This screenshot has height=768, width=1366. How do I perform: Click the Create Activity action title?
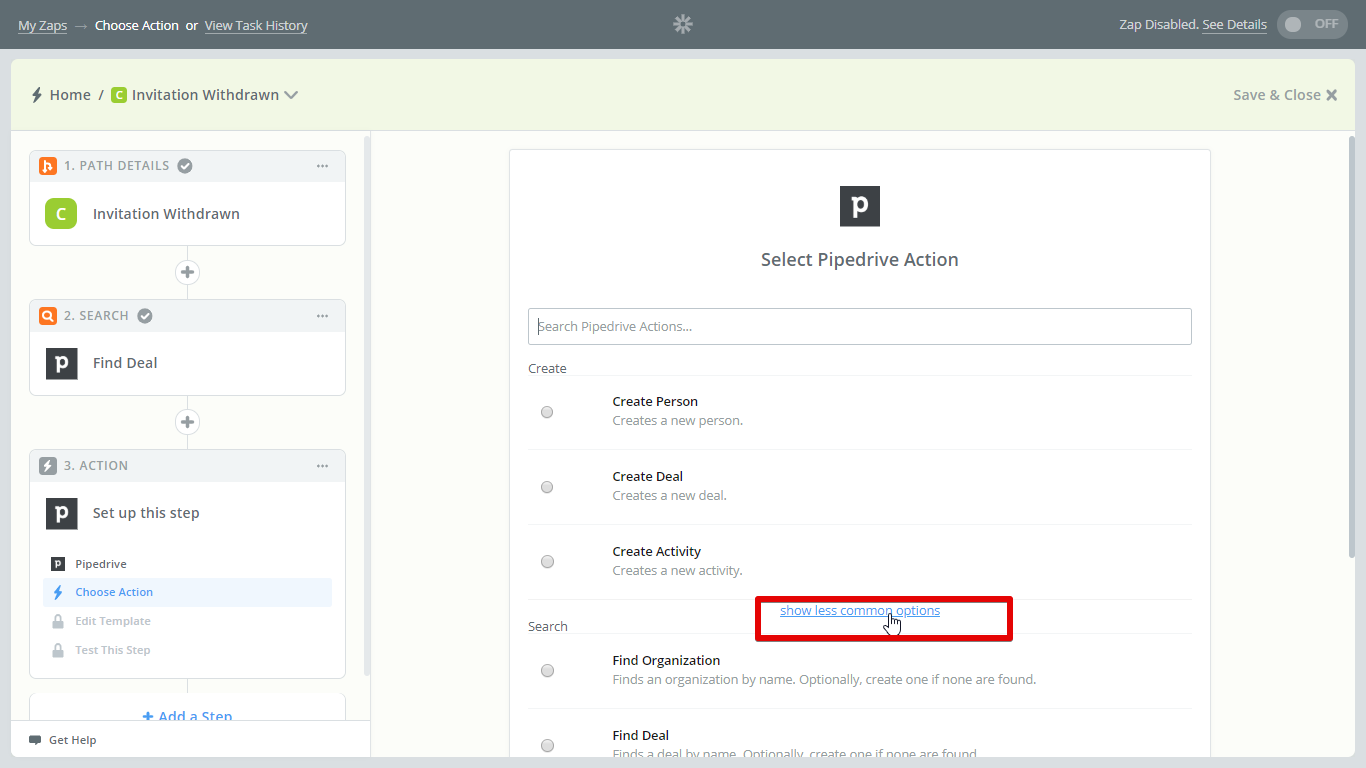coord(657,552)
